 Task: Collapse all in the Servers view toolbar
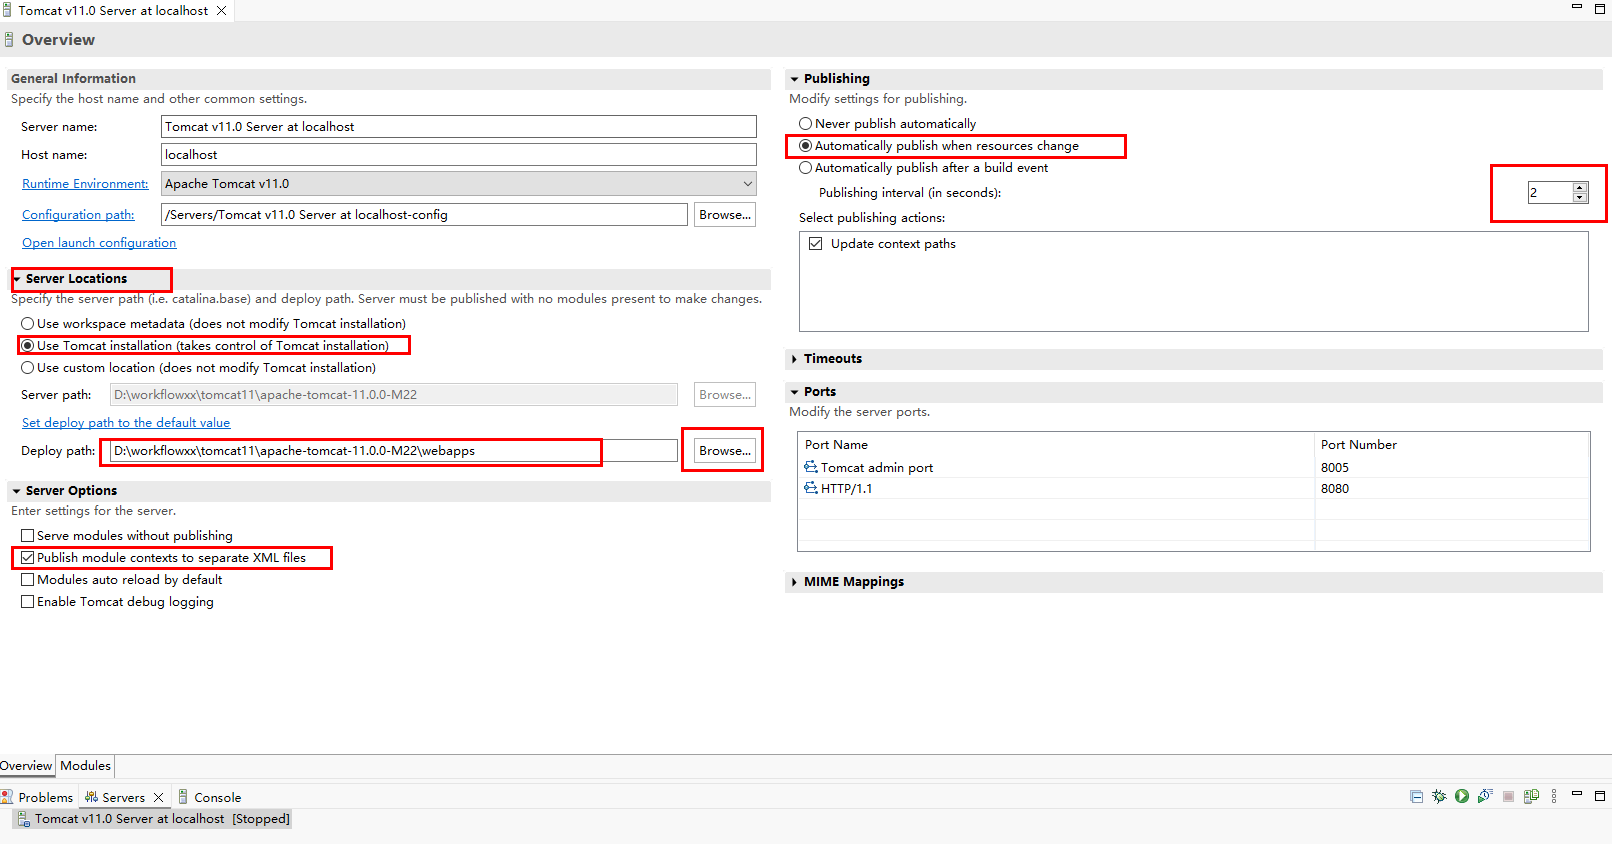click(1416, 797)
